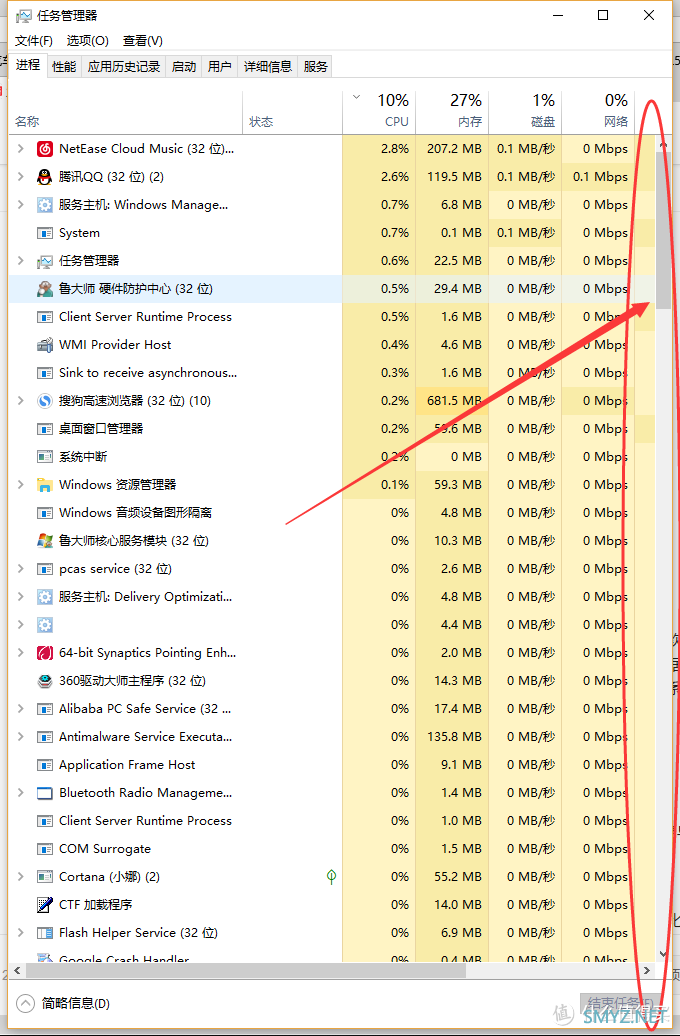This screenshot has width=680, height=1036.
Task: Sort processes by CPU column header
Action: pos(379,112)
